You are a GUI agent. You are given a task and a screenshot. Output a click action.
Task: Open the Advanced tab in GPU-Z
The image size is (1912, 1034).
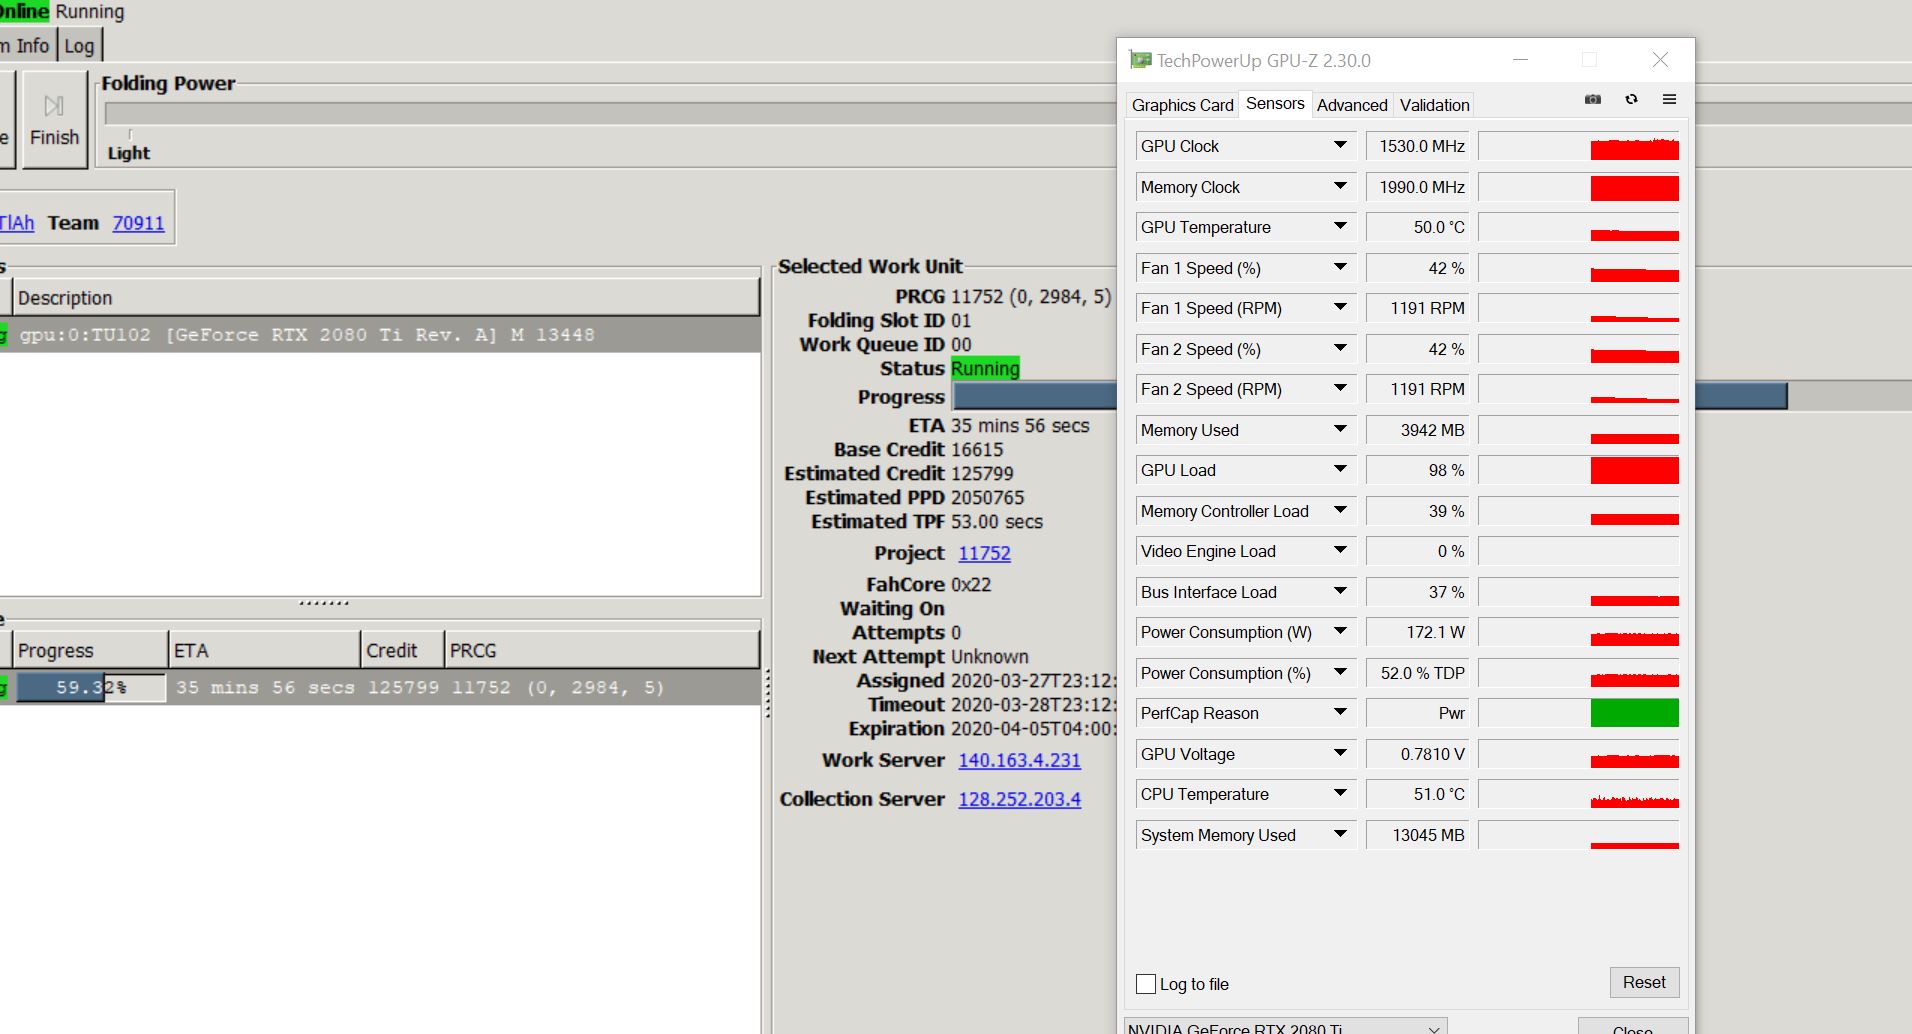(1352, 105)
